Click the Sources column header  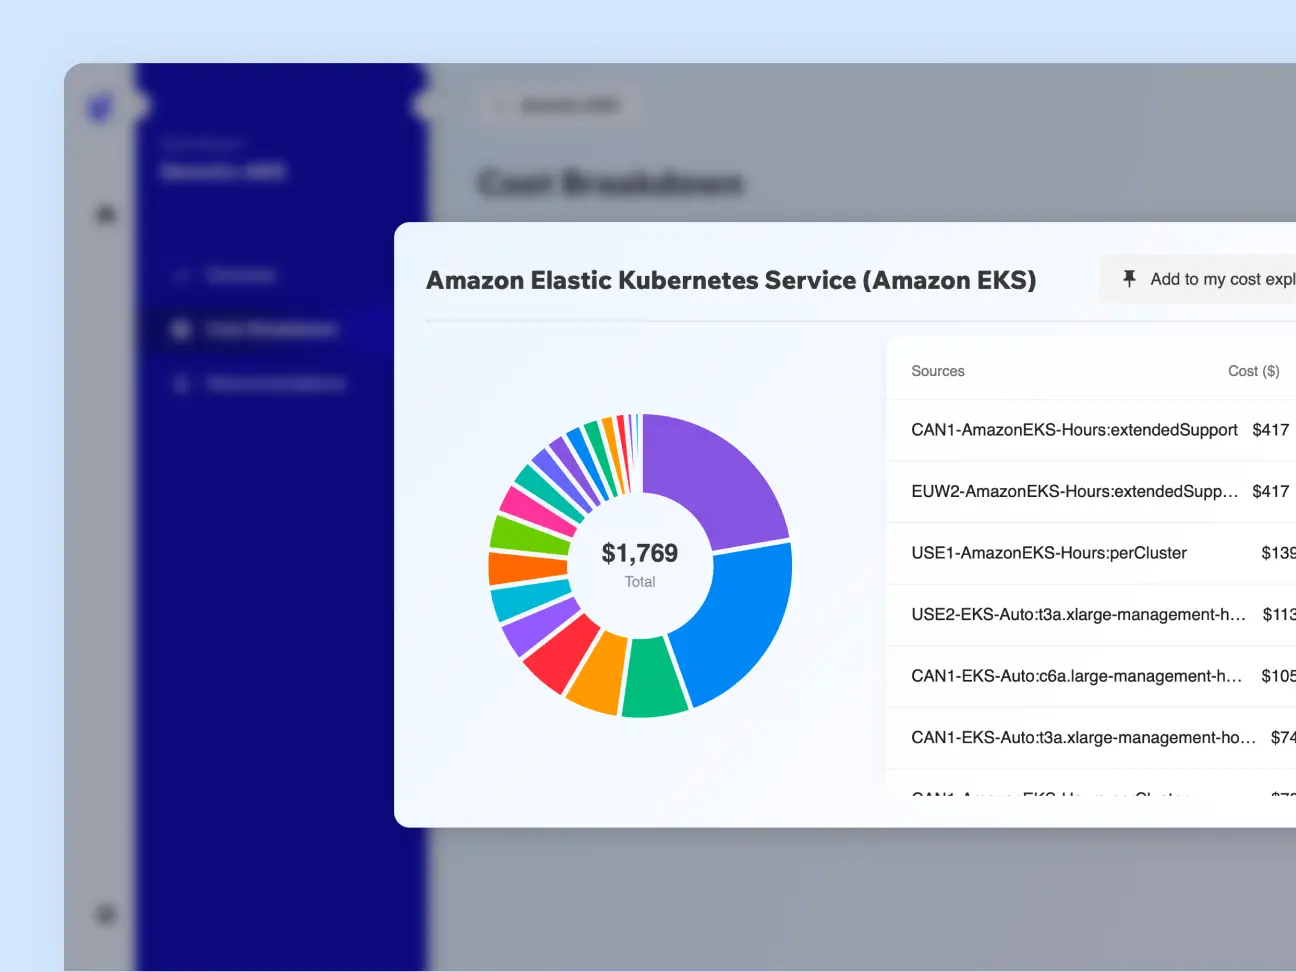pos(938,371)
